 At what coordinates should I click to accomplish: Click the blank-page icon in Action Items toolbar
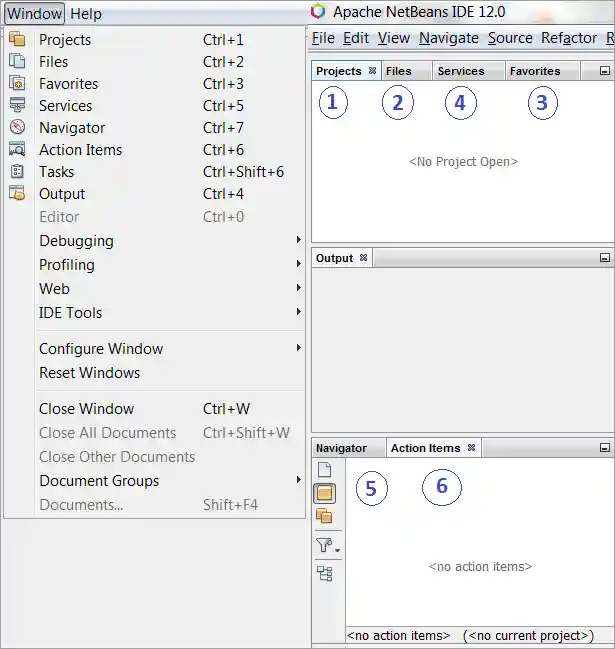coord(324,470)
